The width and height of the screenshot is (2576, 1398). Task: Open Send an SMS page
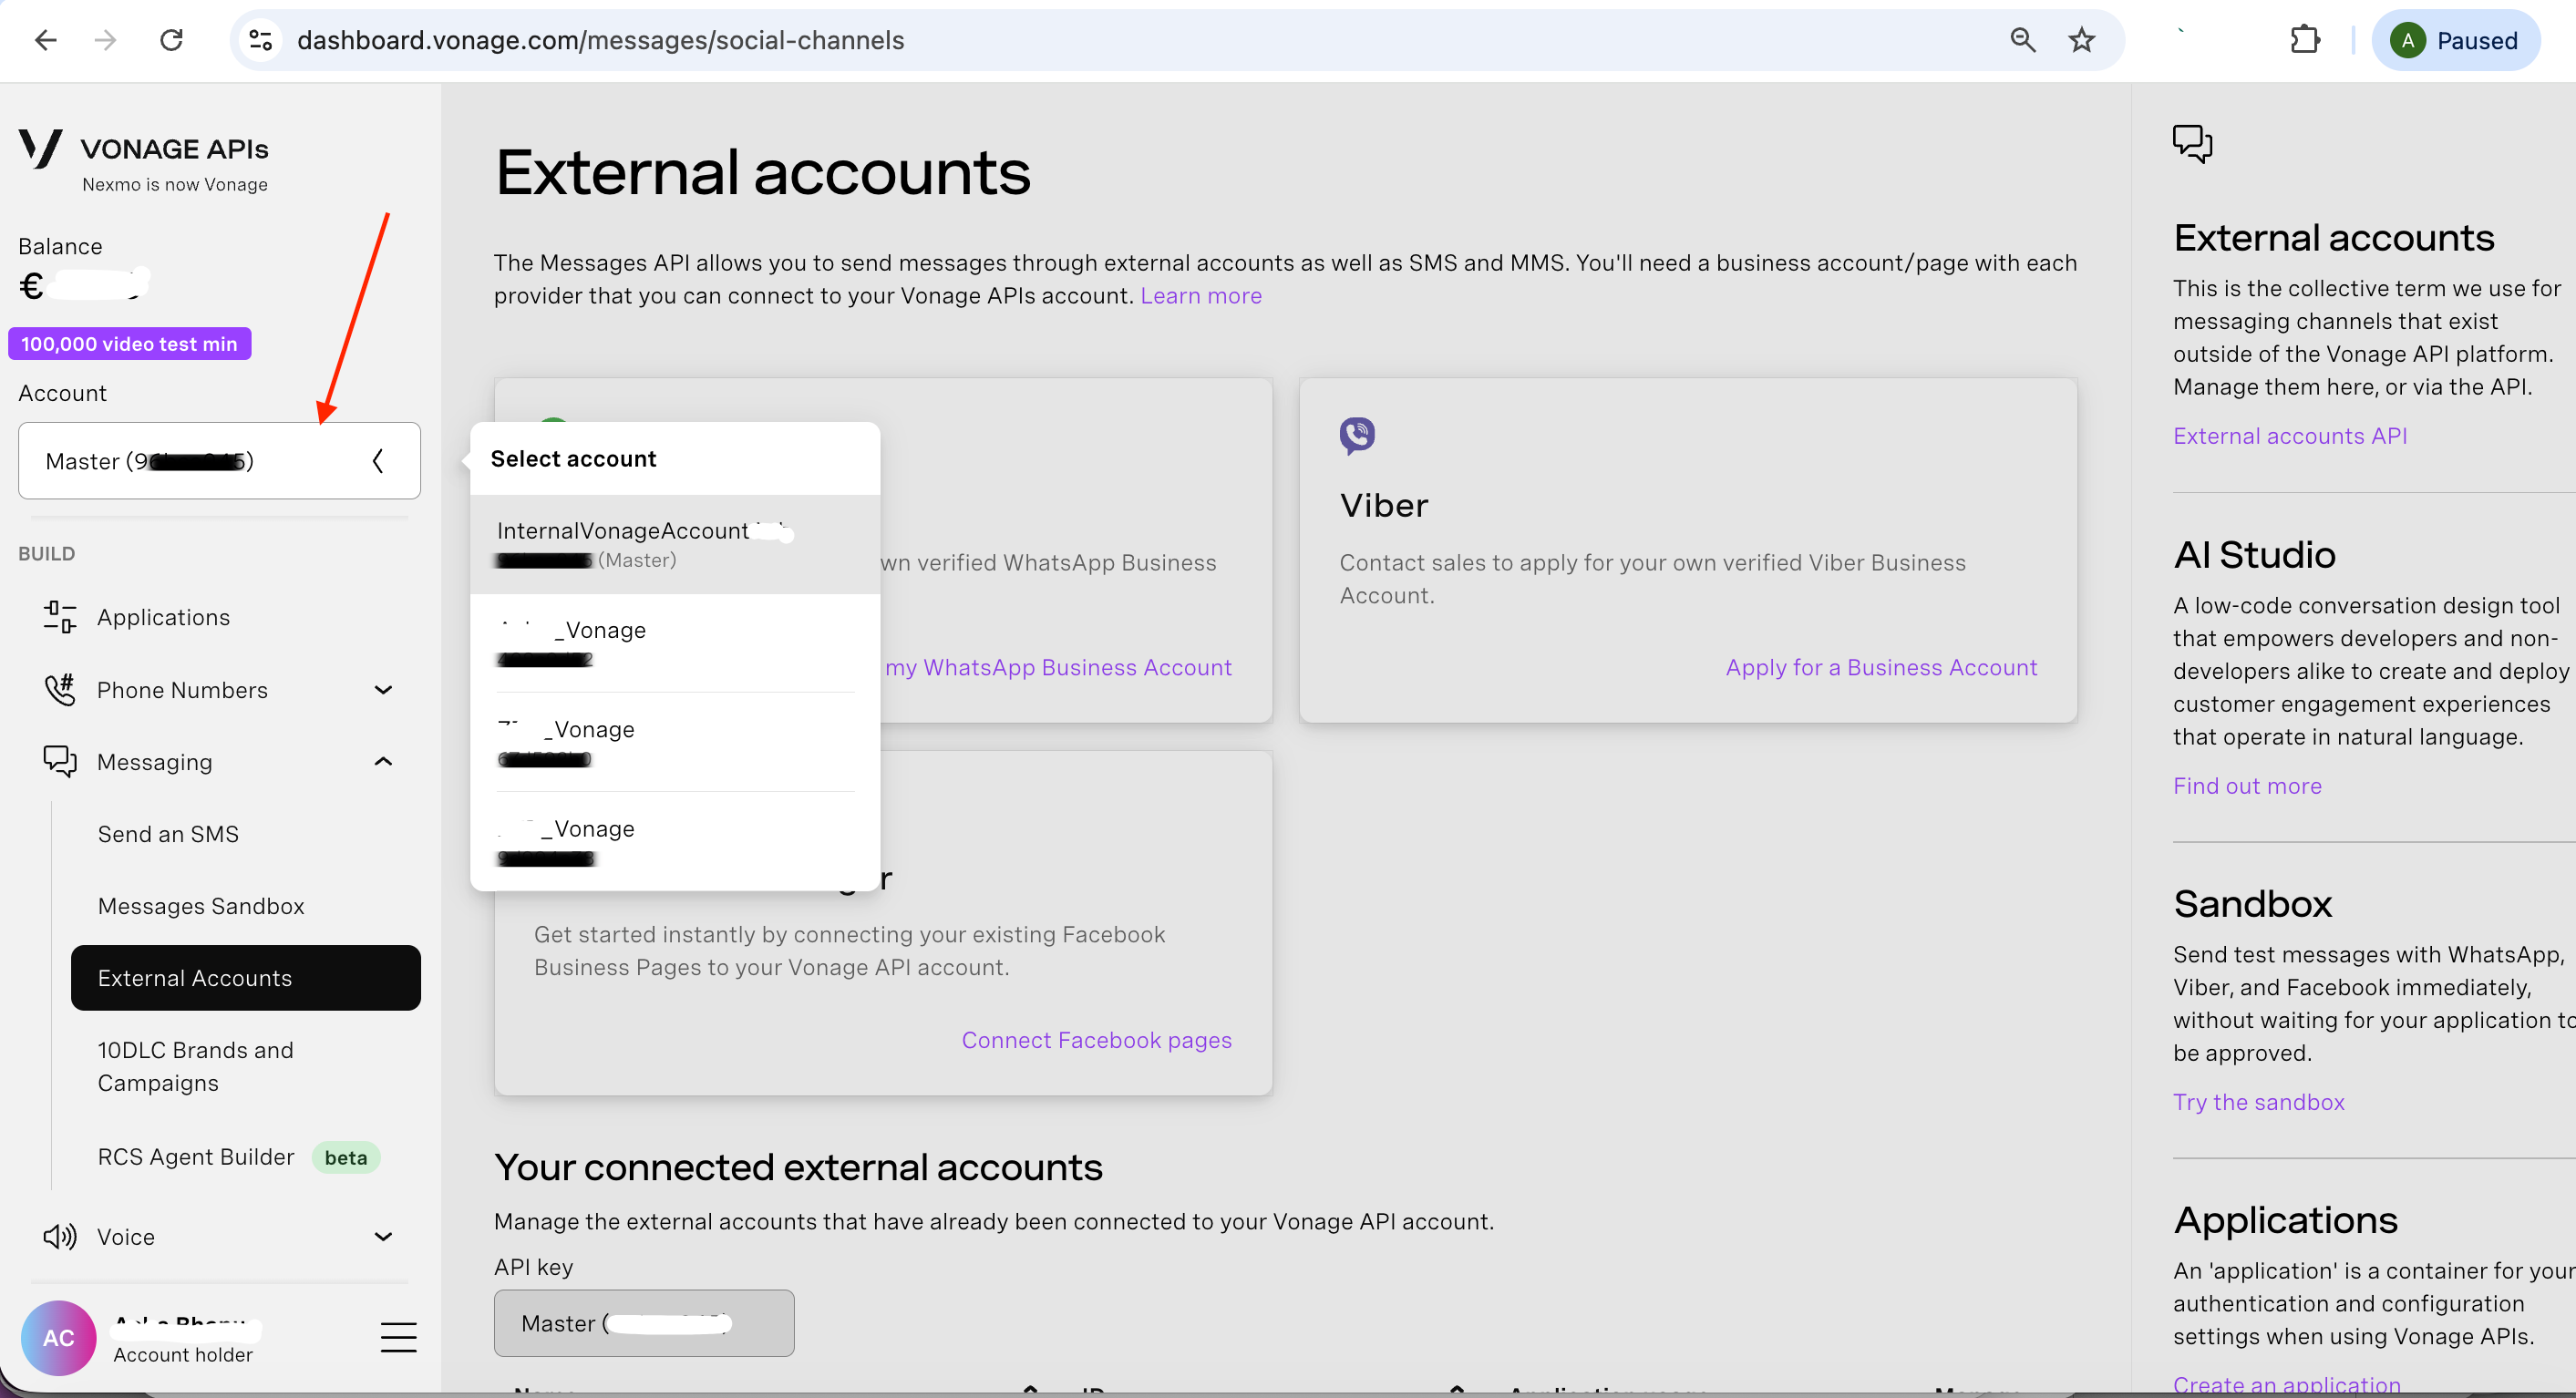click(x=168, y=834)
